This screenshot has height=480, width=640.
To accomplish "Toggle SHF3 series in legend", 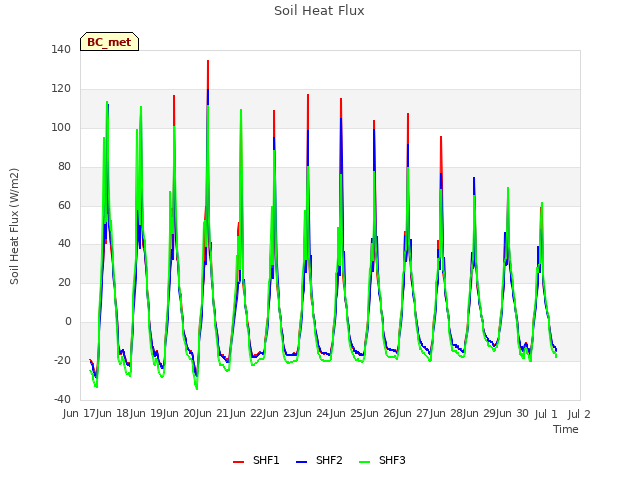I will click(382, 460).
